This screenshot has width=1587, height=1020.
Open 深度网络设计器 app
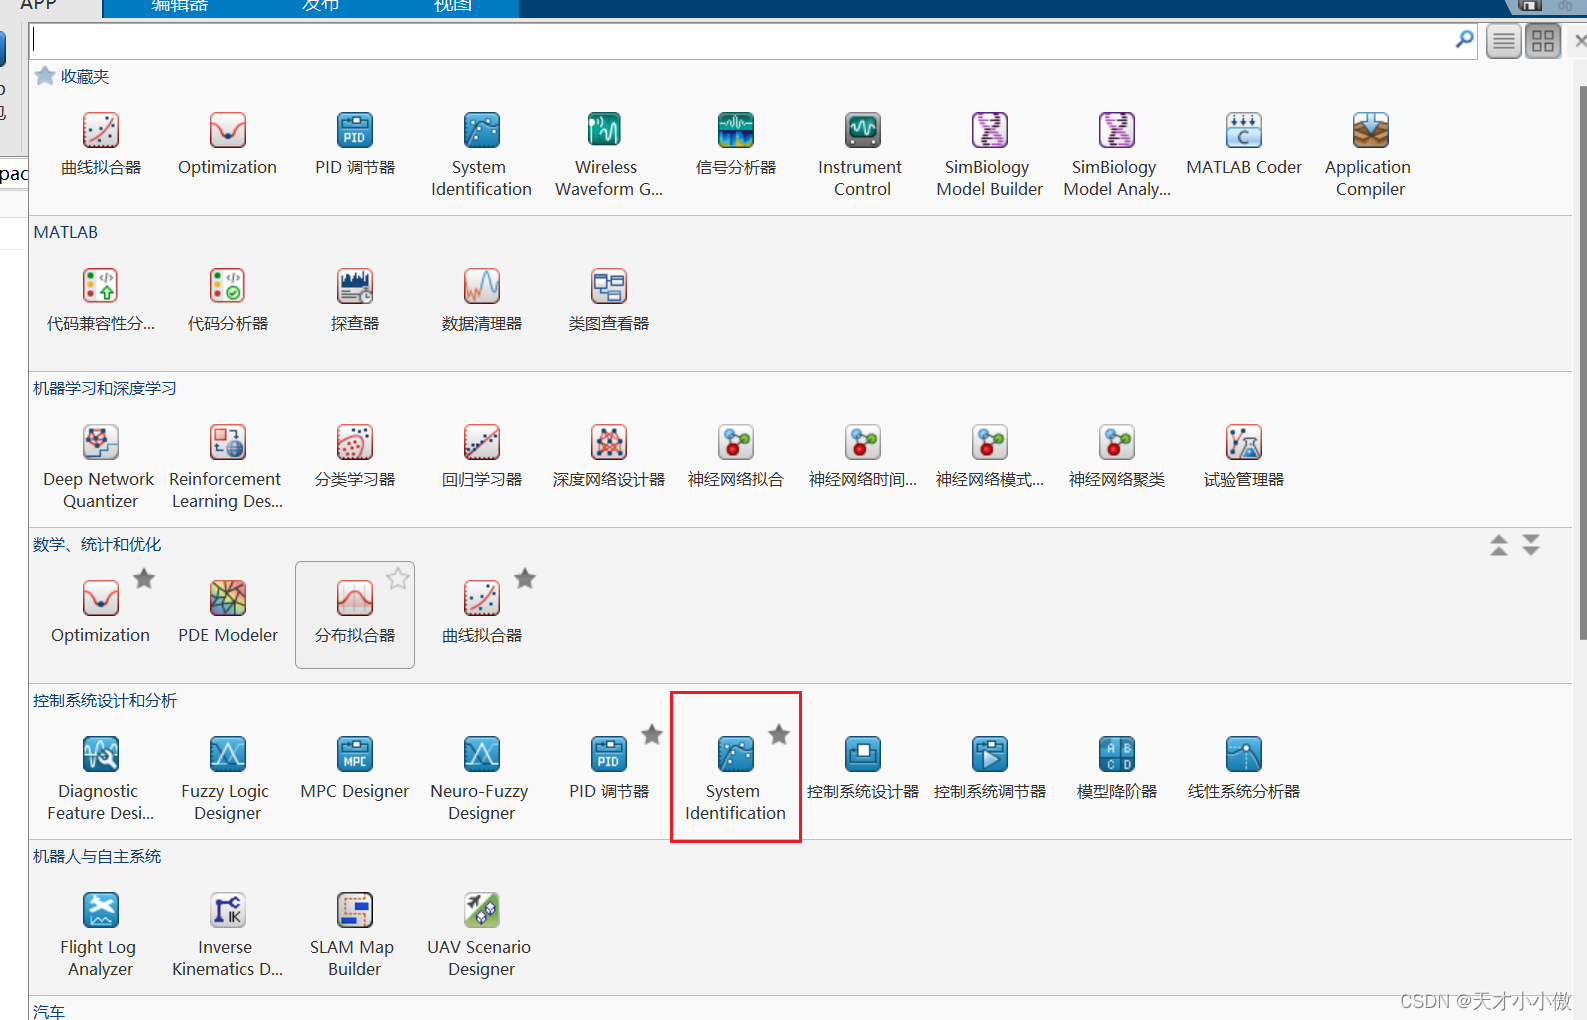[608, 456]
